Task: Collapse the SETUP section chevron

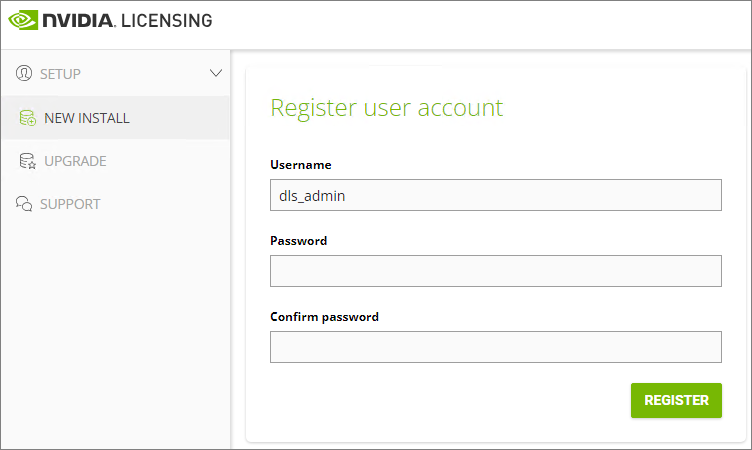Action: coord(215,73)
